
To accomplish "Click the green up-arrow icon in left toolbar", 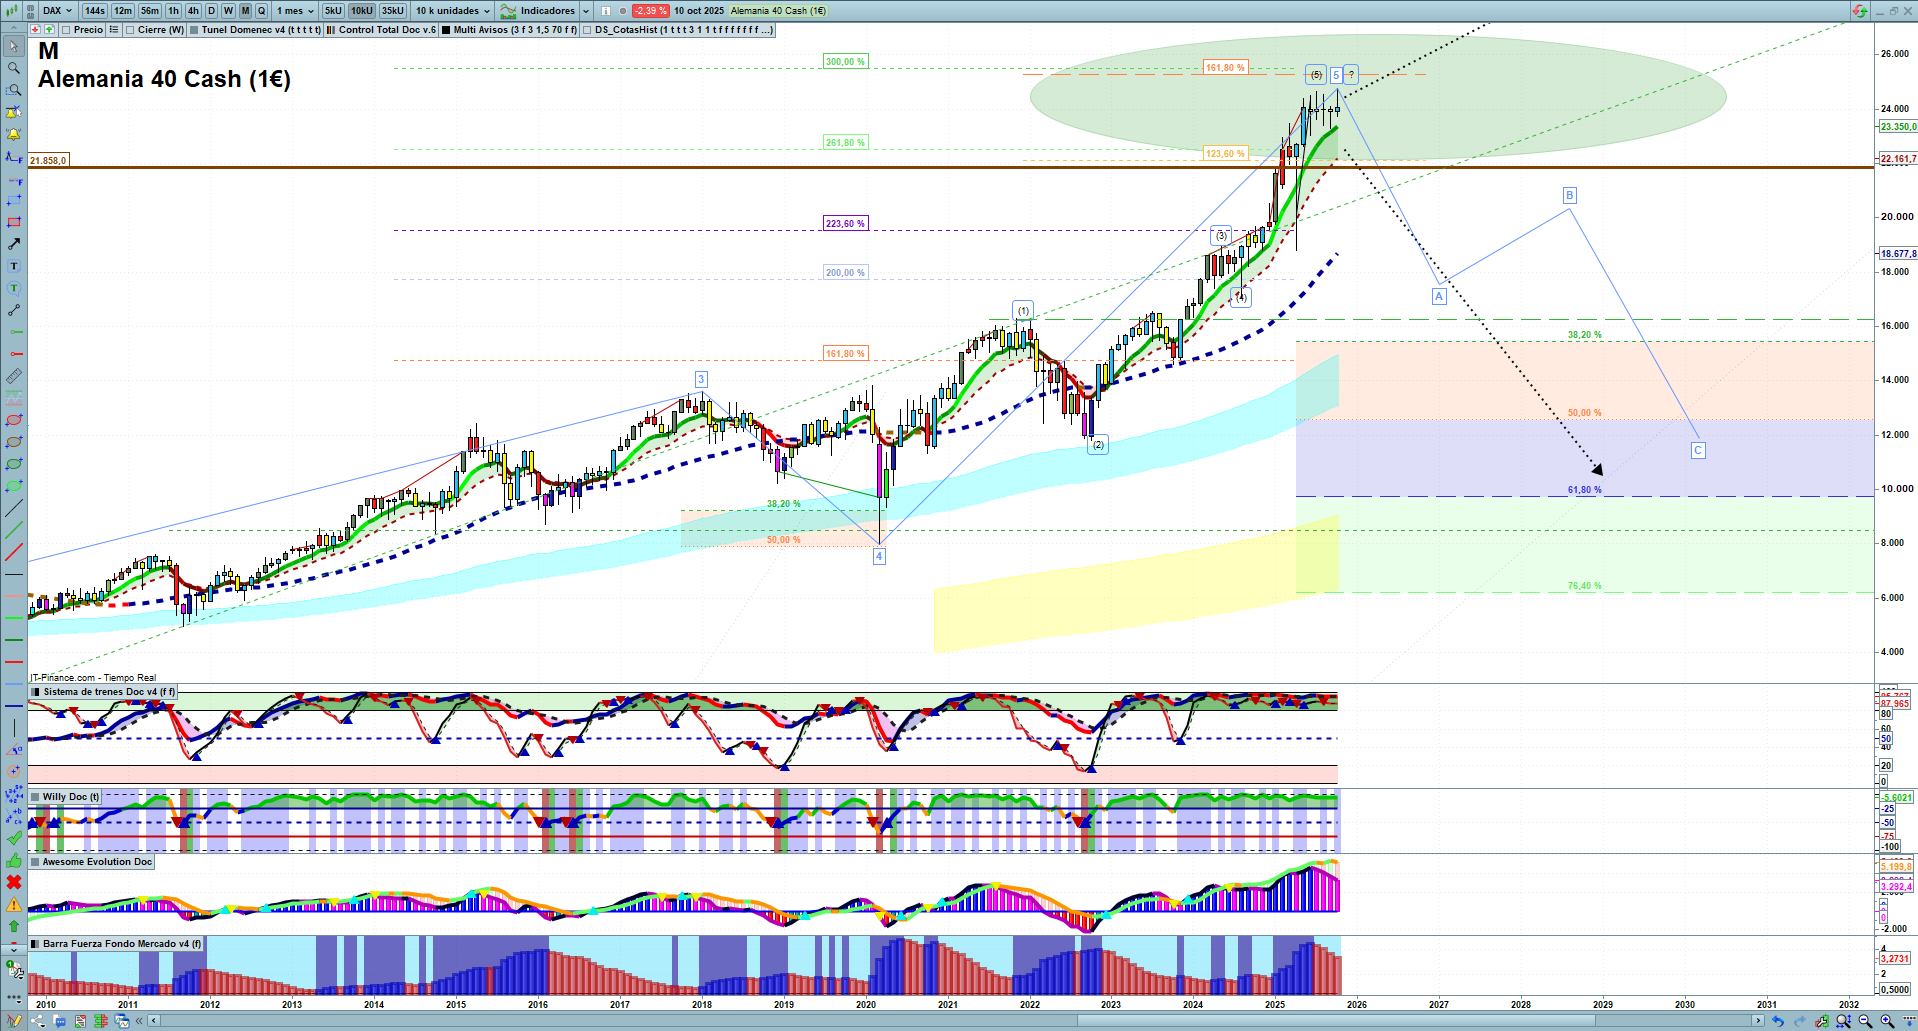I will (x=14, y=926).
